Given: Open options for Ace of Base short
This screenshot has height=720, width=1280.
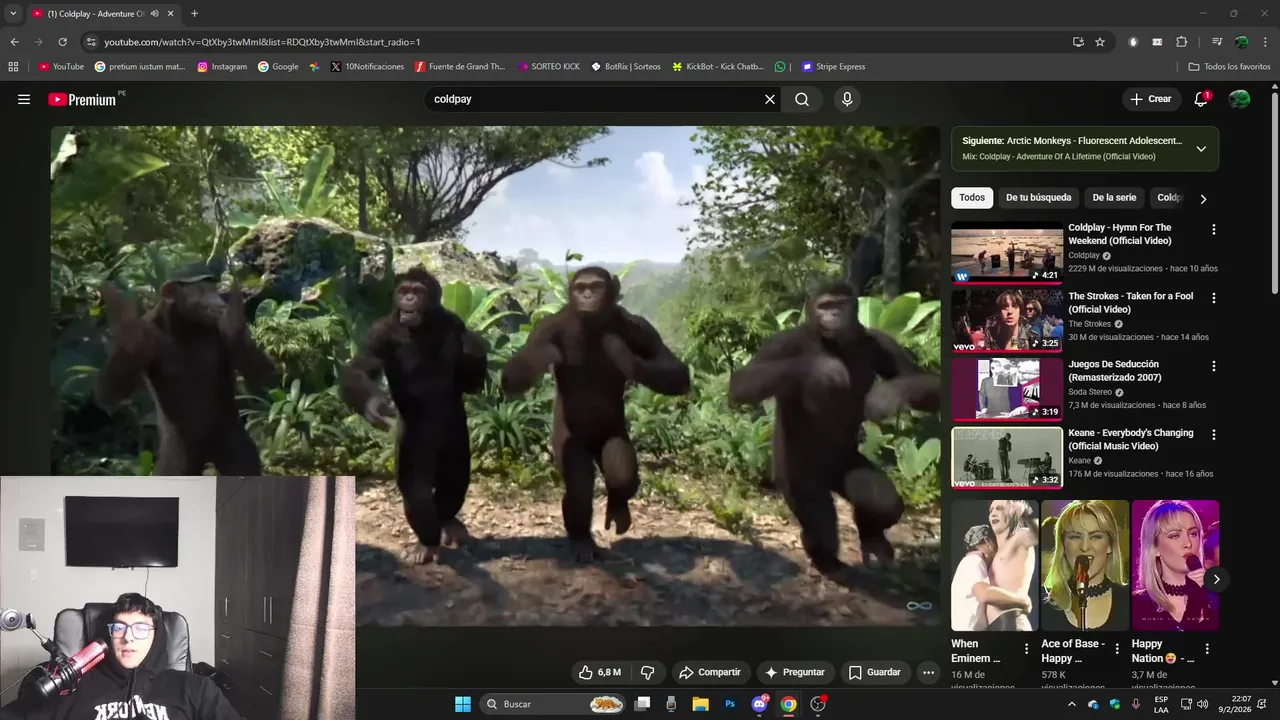Looking at the screenshot, I should [x=1116, y=648].
